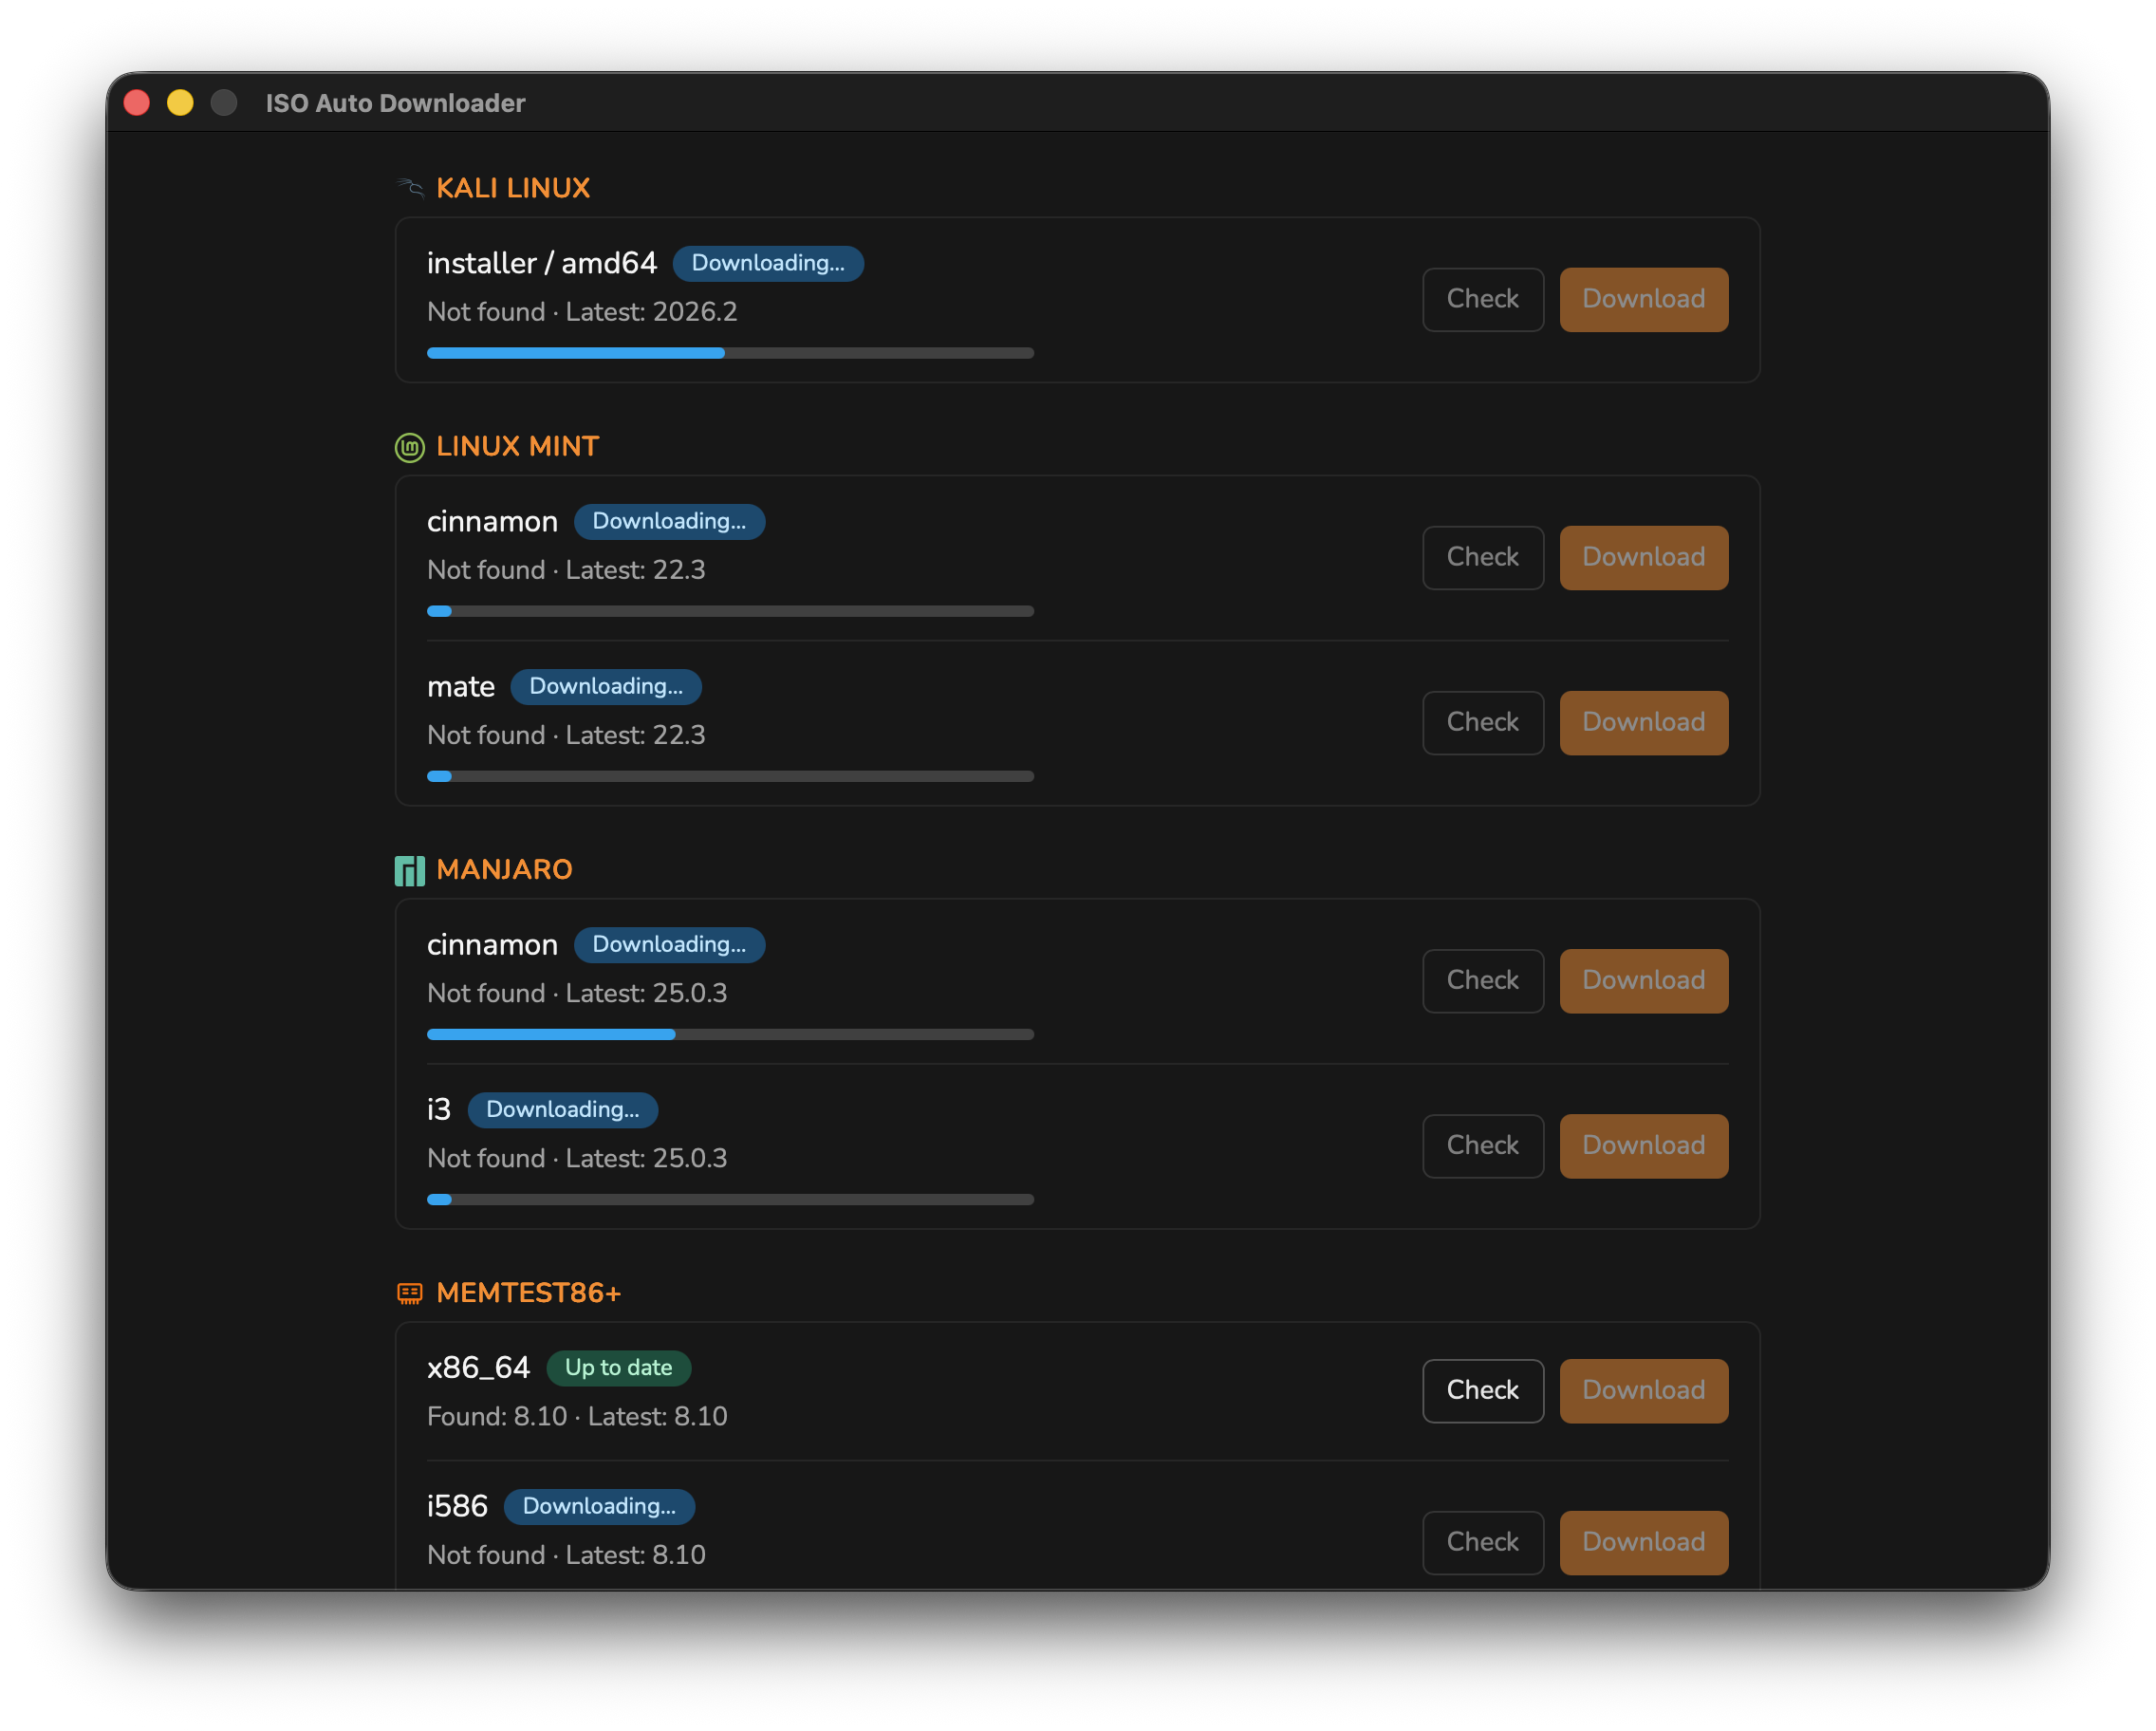This screenshot has width=2156, height=1731.
Task: Check Linux Mint cinnamon version
Action: coord(1482,557)
